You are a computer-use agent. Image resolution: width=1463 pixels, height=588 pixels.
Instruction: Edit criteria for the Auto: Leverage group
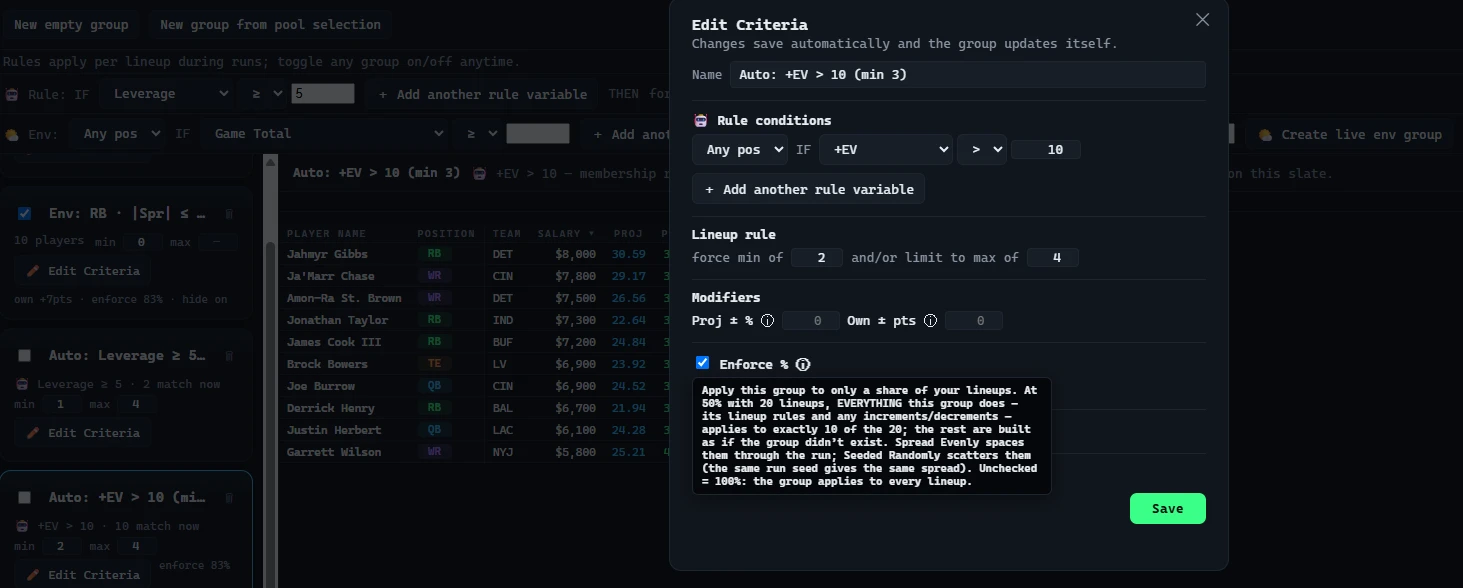[82, 433]
